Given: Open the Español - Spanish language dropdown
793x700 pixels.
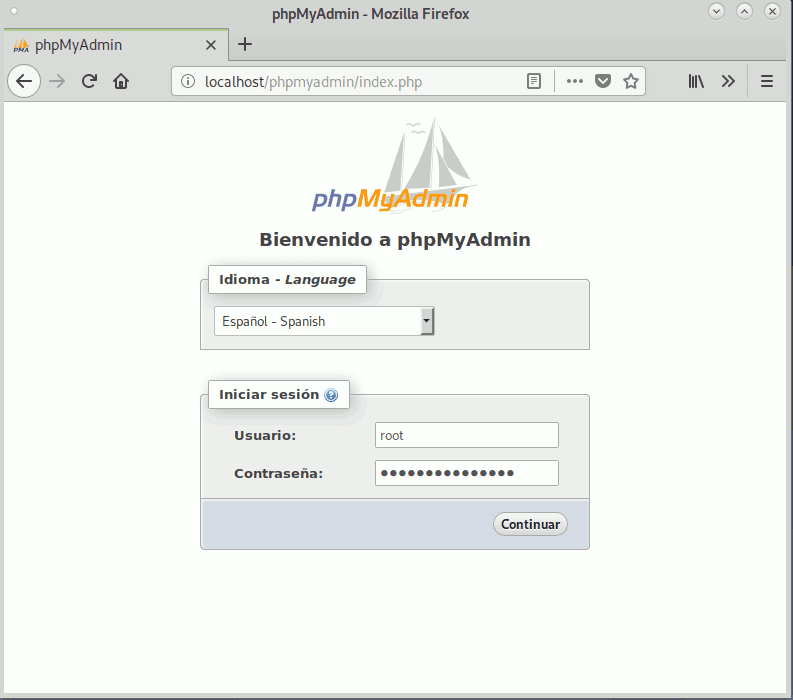Looking at the screenshot, I should tap(324, 321).
